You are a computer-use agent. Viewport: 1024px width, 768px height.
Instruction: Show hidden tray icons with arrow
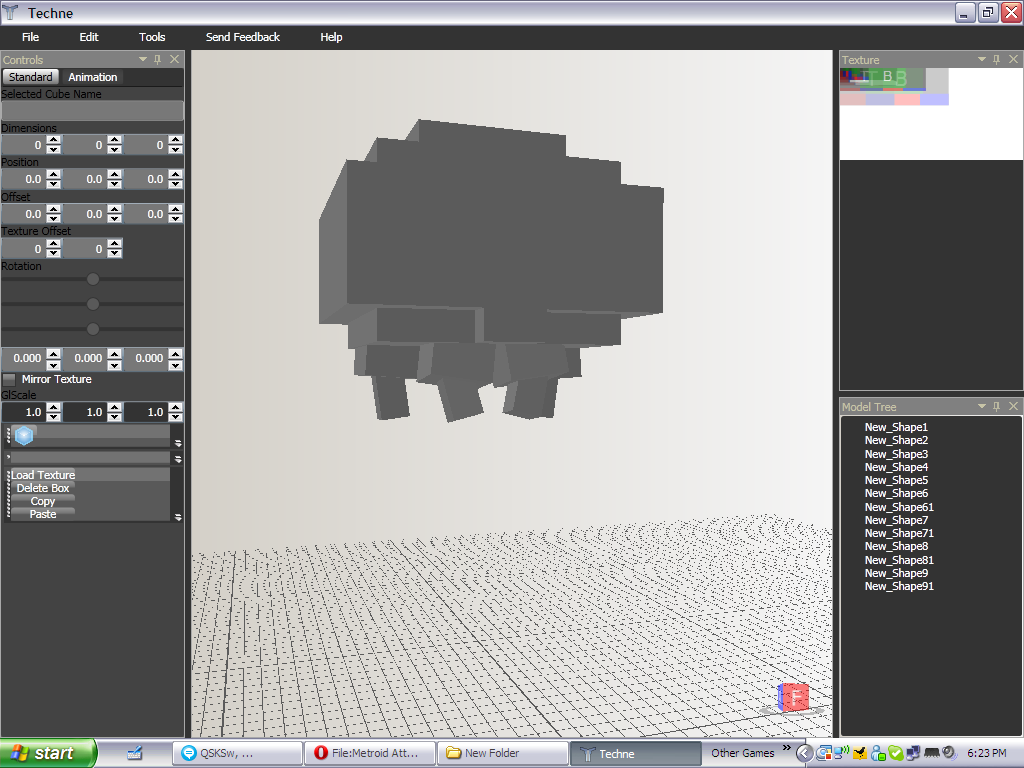804,753
